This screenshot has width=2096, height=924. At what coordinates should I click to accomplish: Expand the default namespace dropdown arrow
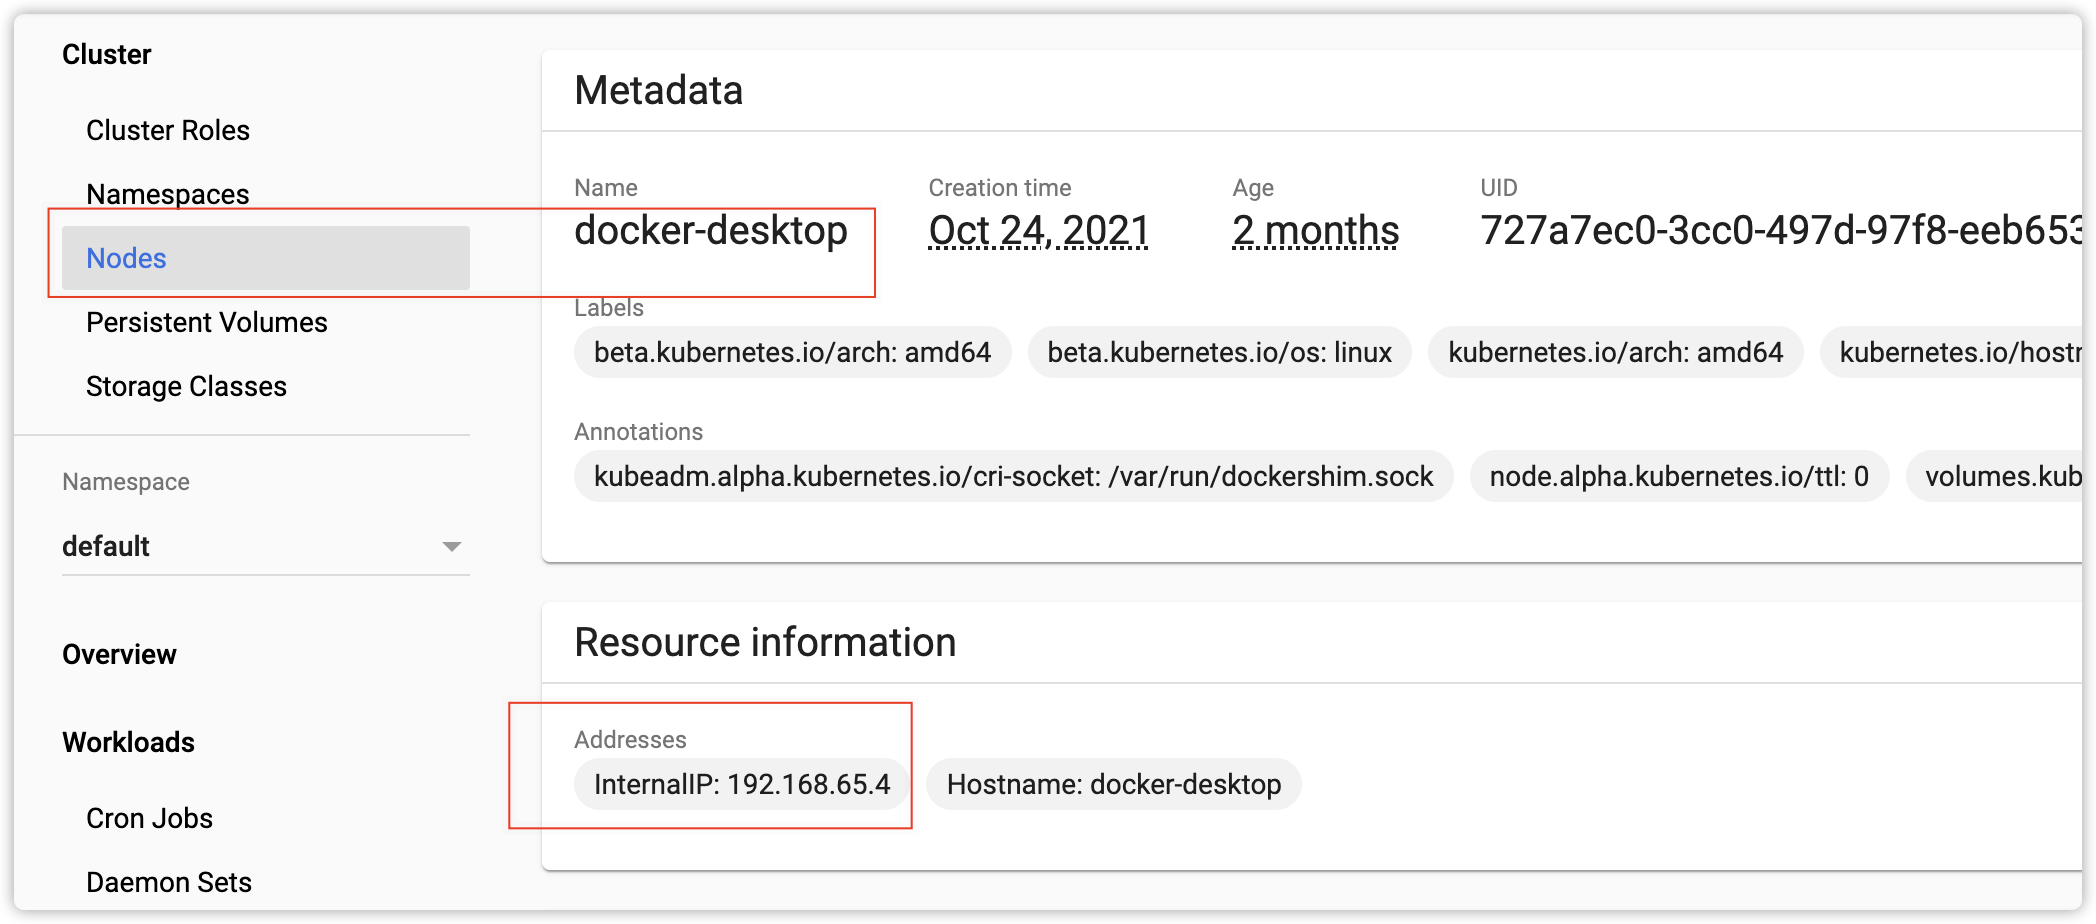(451, 546)
